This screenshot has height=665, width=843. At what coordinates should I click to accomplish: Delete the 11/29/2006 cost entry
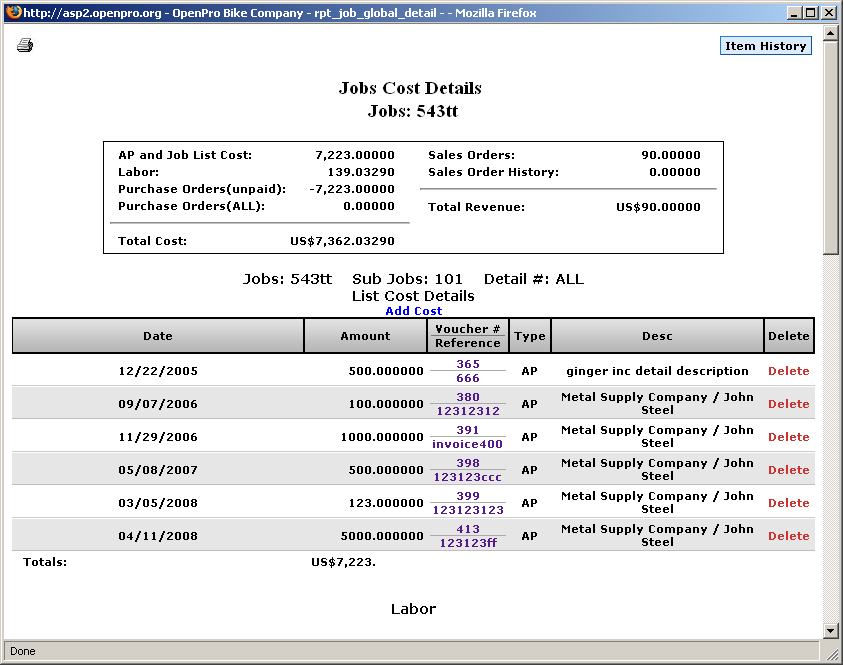coord(788,437)
